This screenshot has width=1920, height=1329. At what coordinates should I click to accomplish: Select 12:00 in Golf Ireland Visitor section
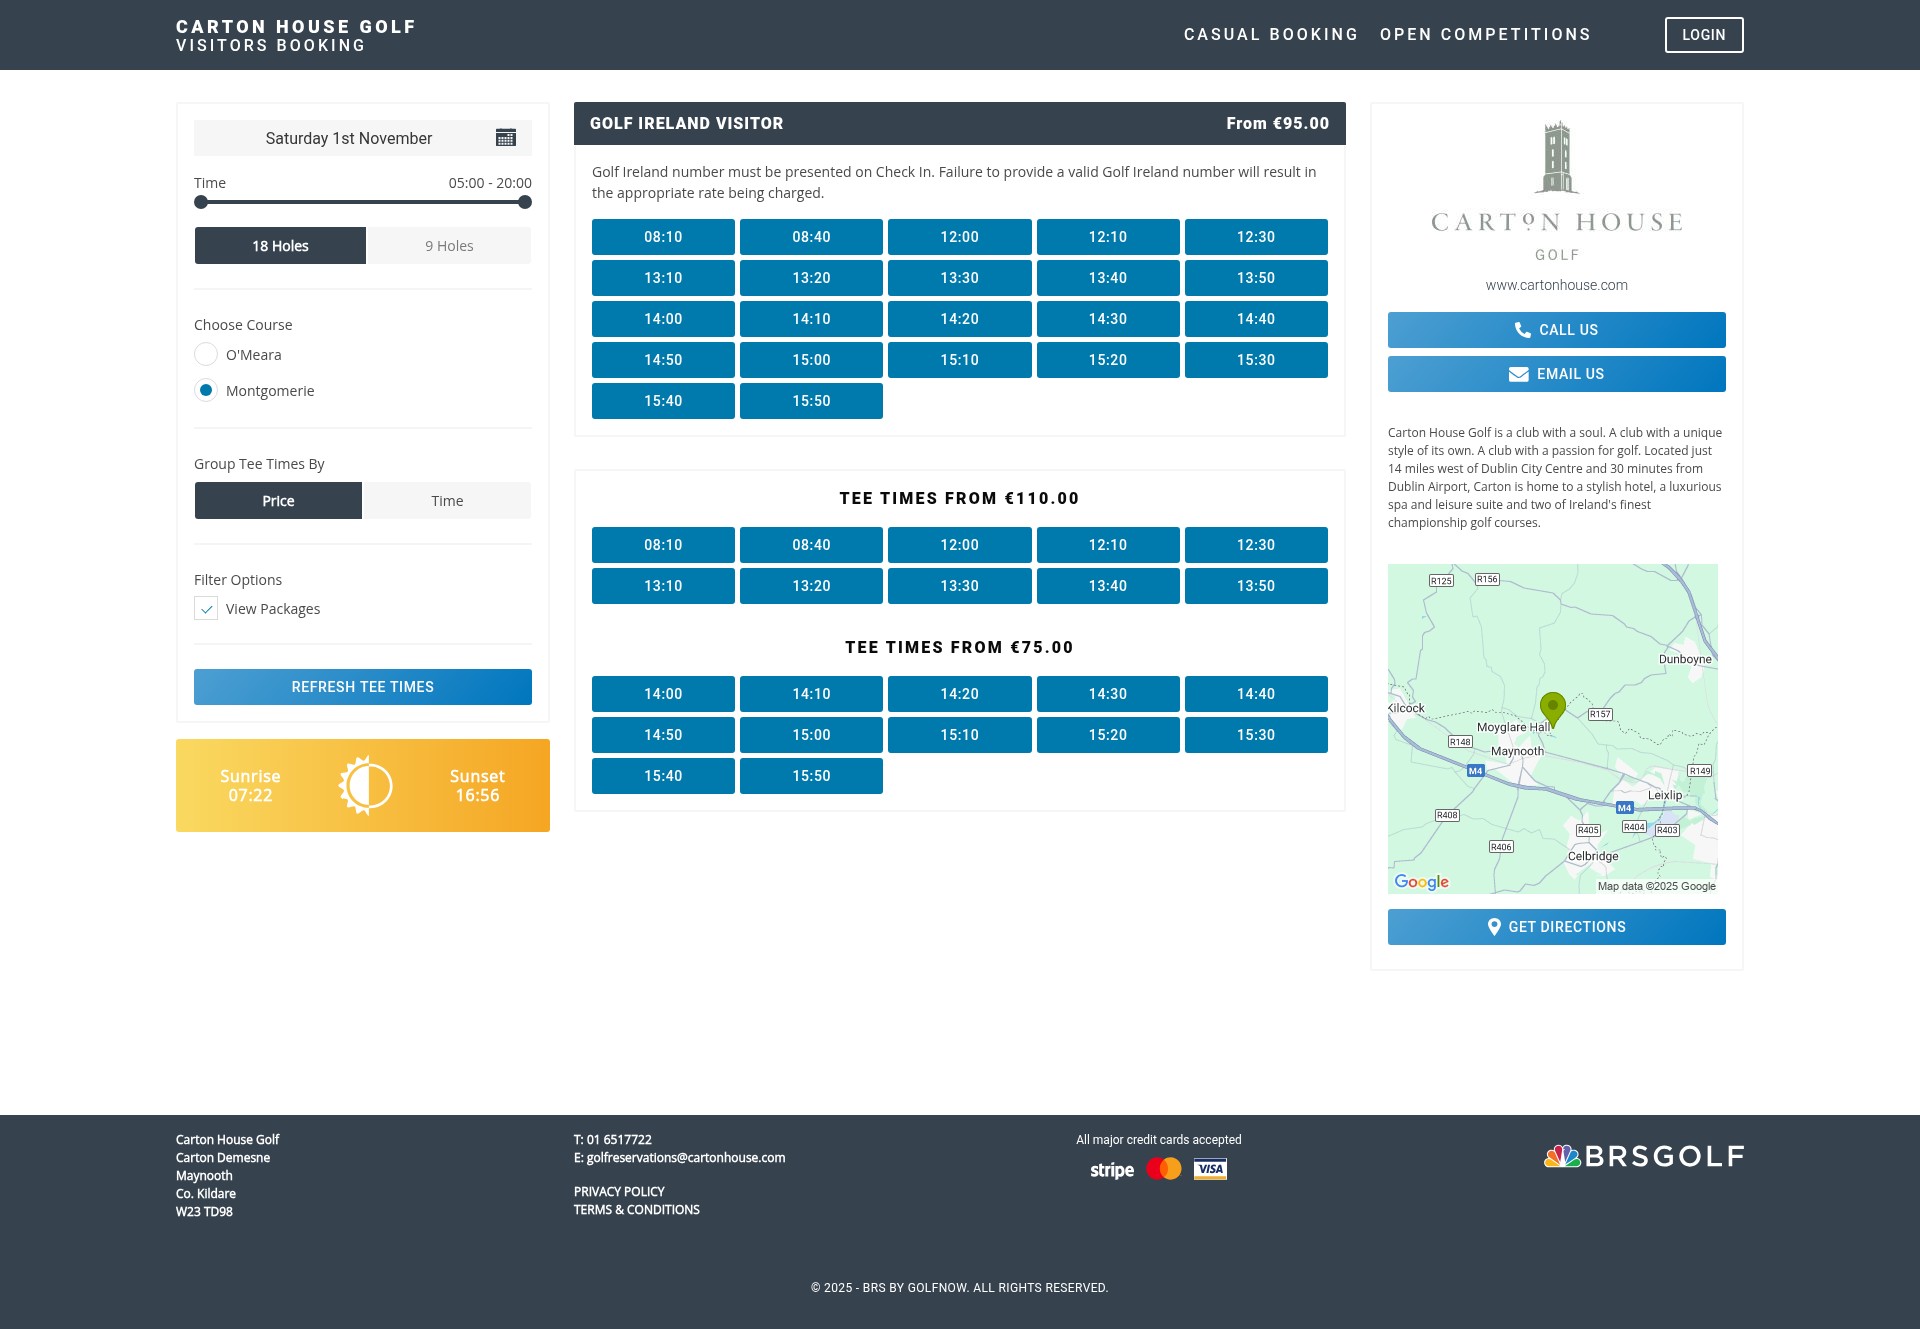(960, 237)
